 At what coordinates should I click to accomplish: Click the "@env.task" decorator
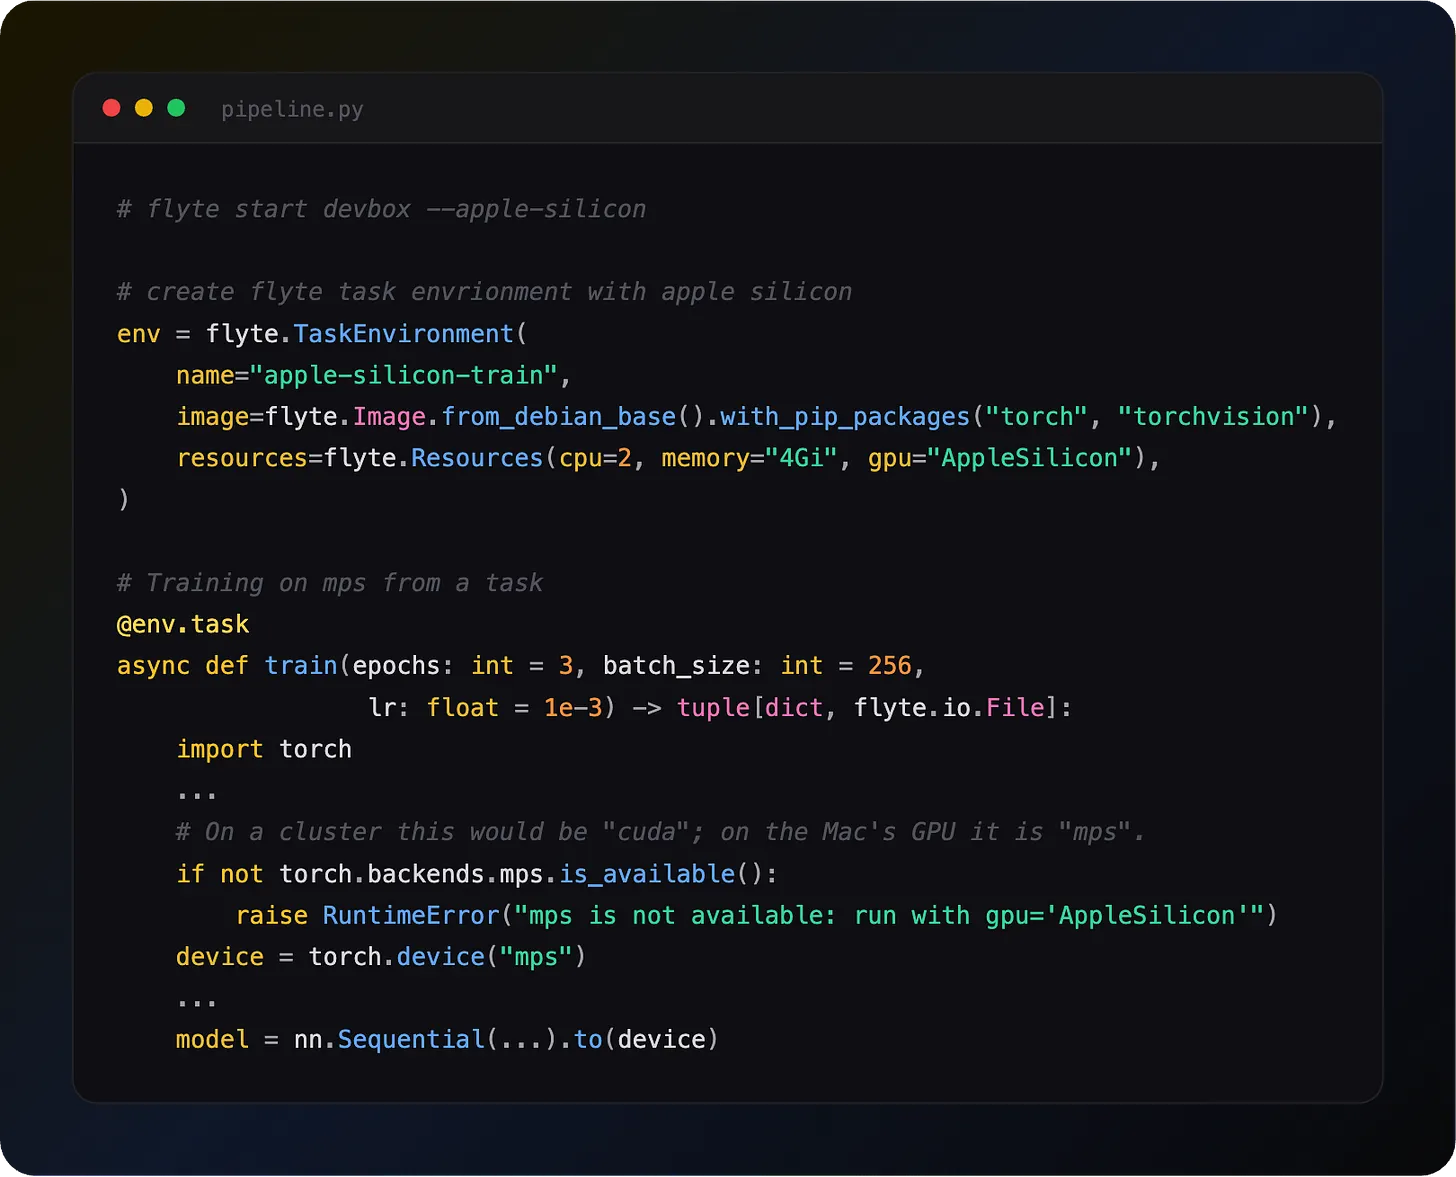pos(183,625)
